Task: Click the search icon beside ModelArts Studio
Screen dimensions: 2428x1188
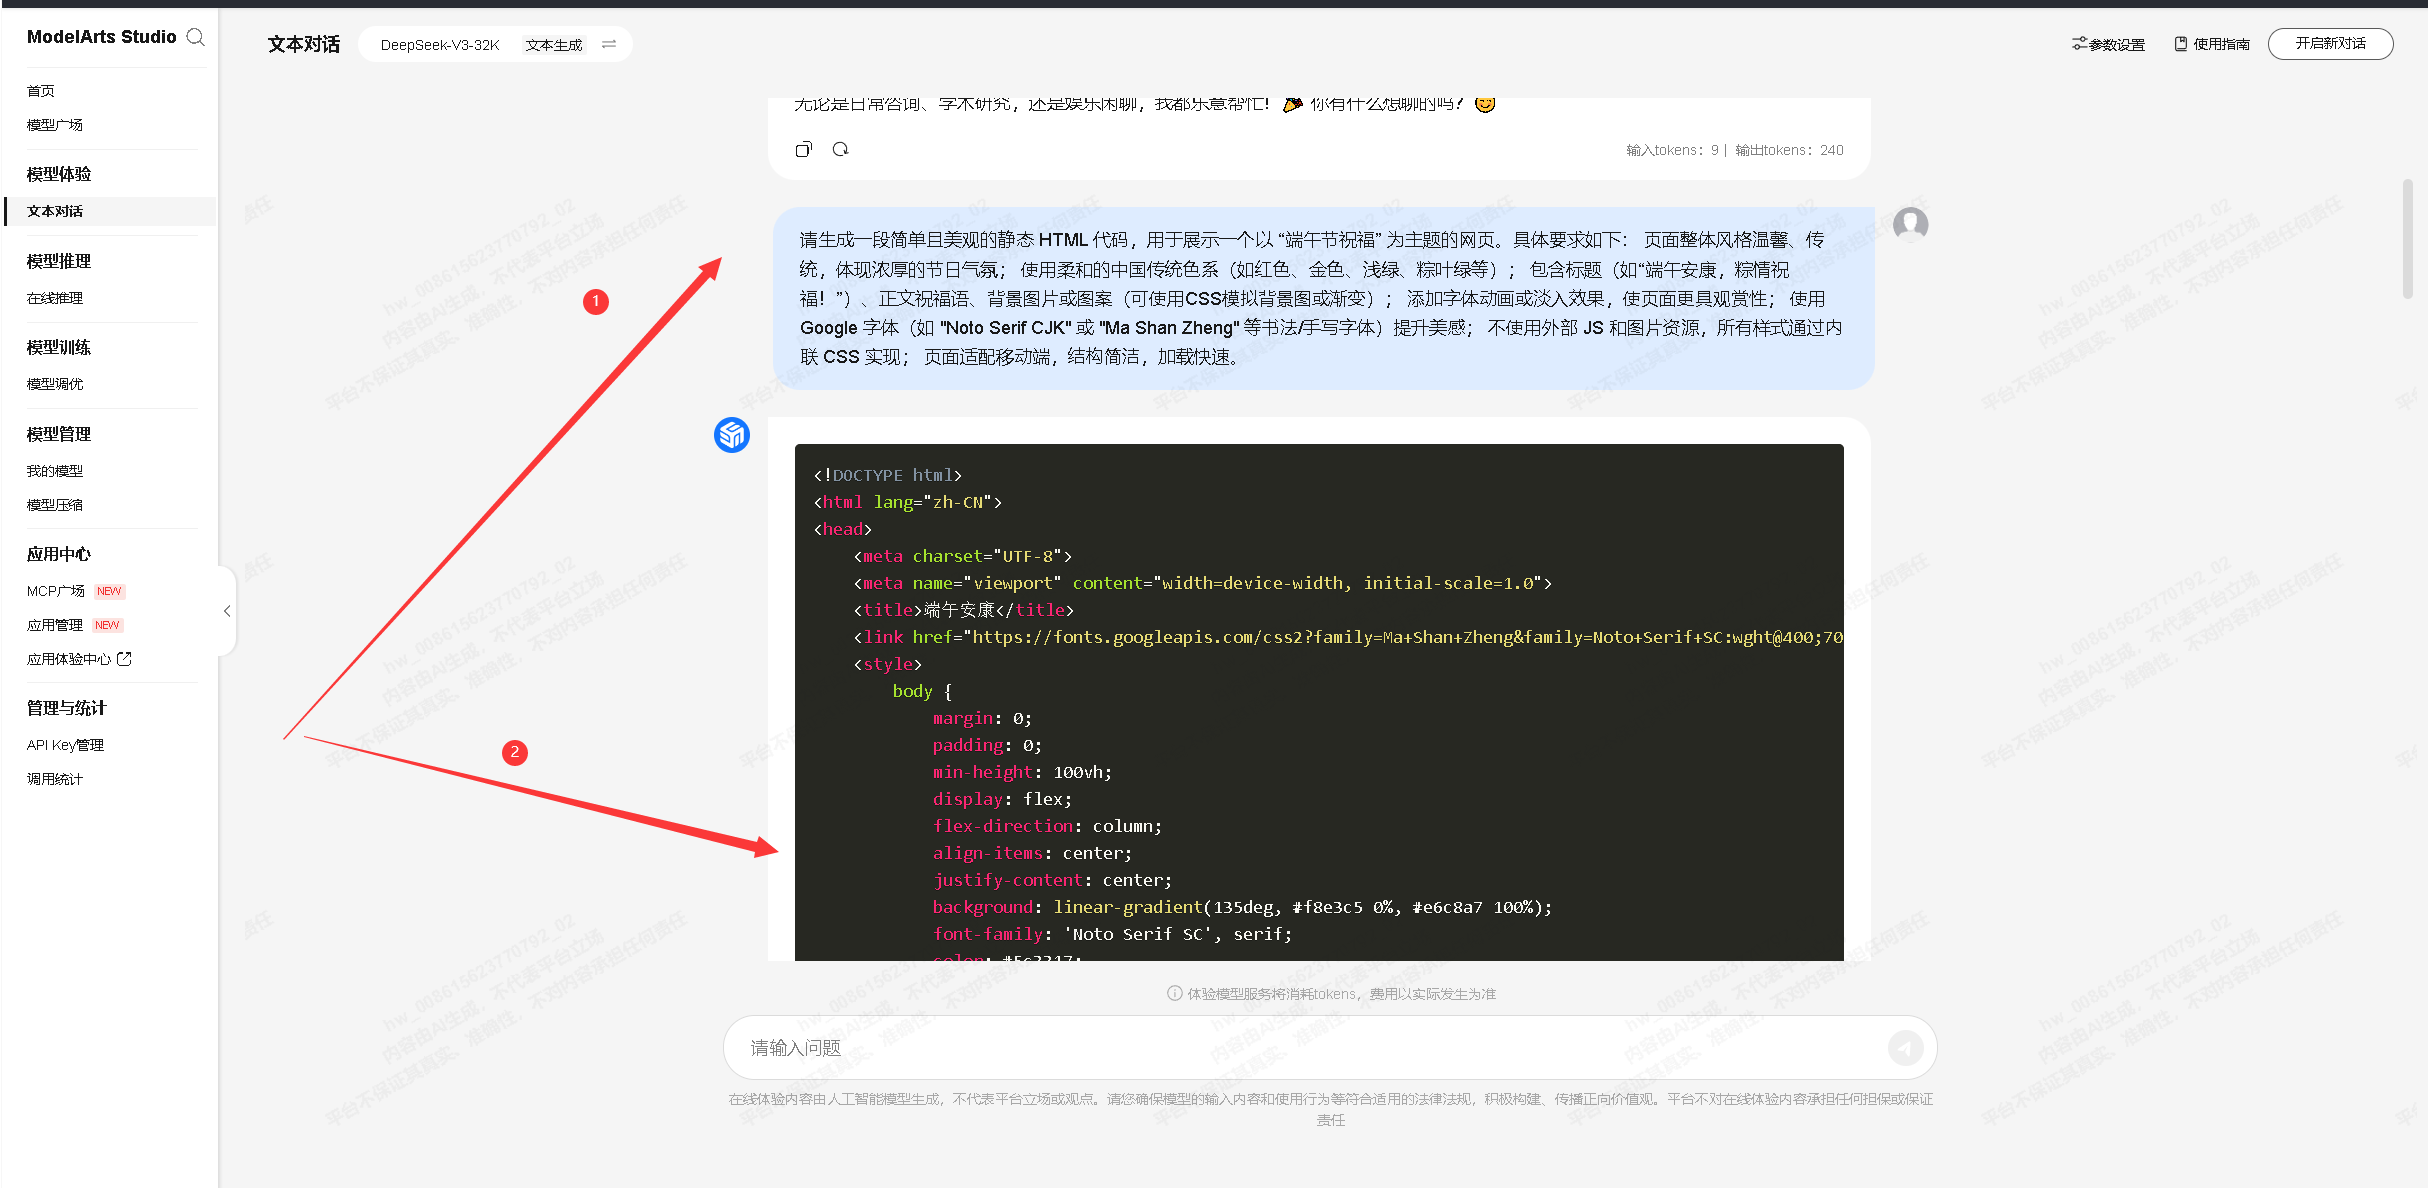Action: pos(196,37)
